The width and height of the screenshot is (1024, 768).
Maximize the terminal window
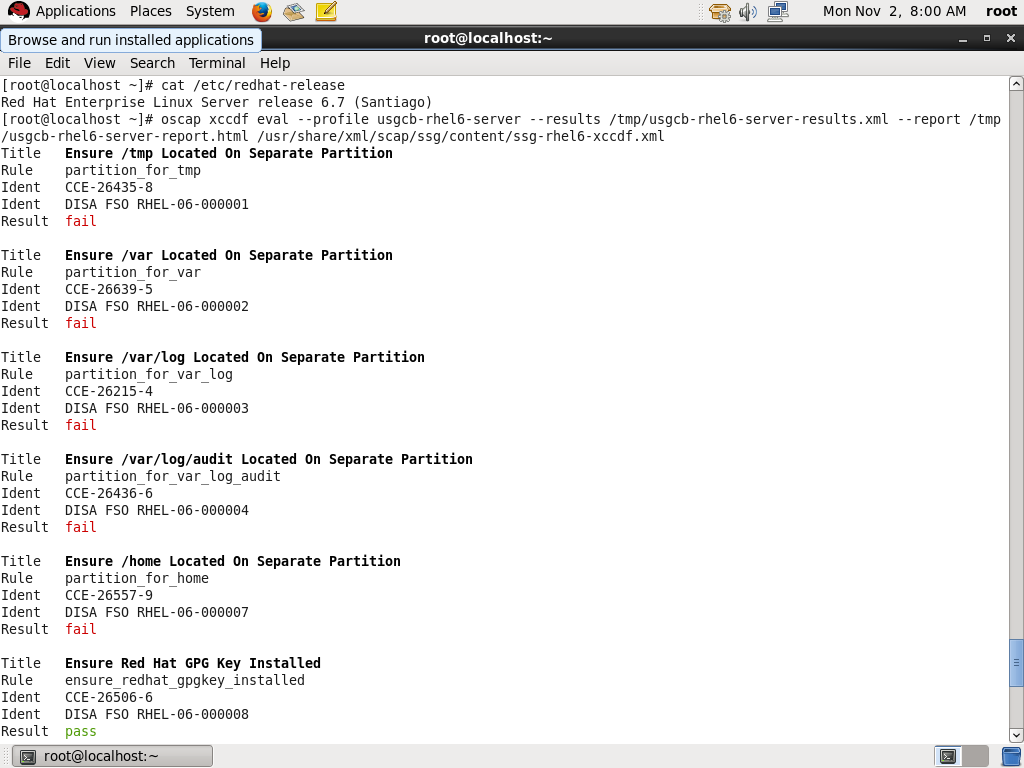coord(987,39)
